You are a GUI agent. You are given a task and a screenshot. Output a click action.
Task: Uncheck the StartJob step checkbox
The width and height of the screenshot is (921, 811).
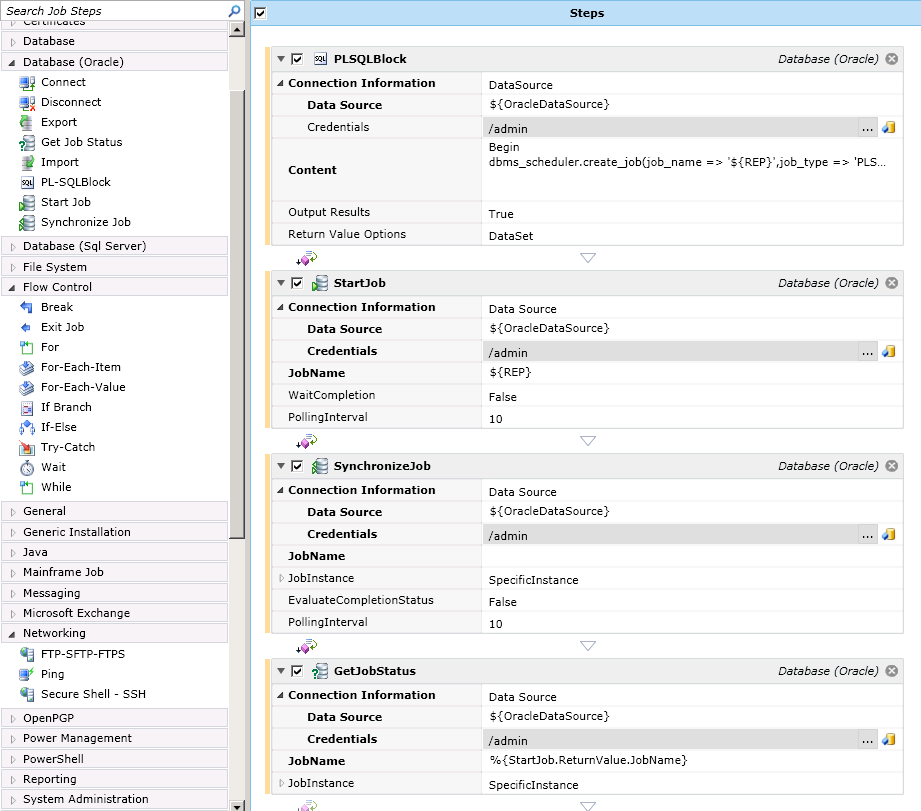point(297,283)
